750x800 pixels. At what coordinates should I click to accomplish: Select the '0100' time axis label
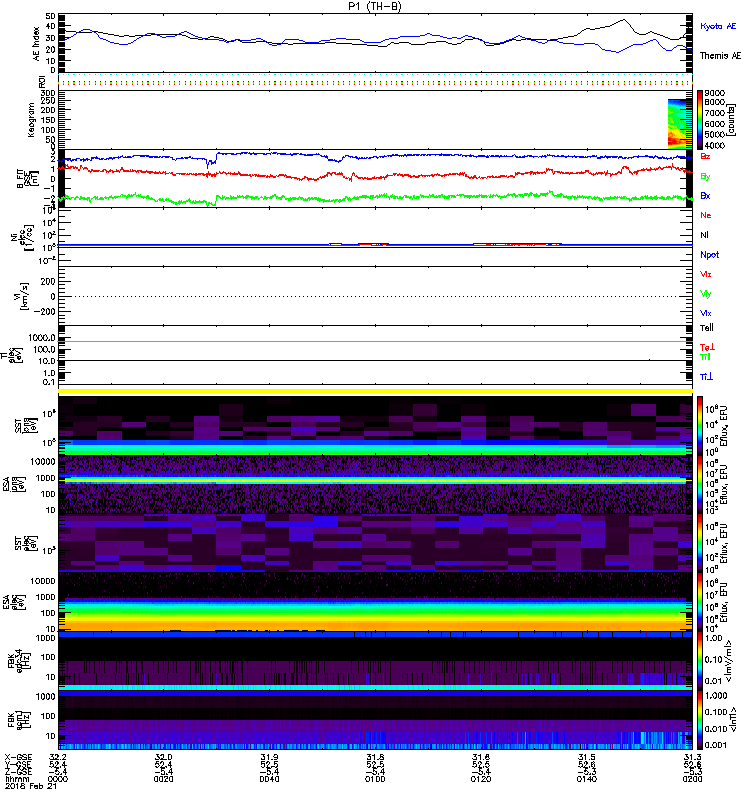(375, 780)
